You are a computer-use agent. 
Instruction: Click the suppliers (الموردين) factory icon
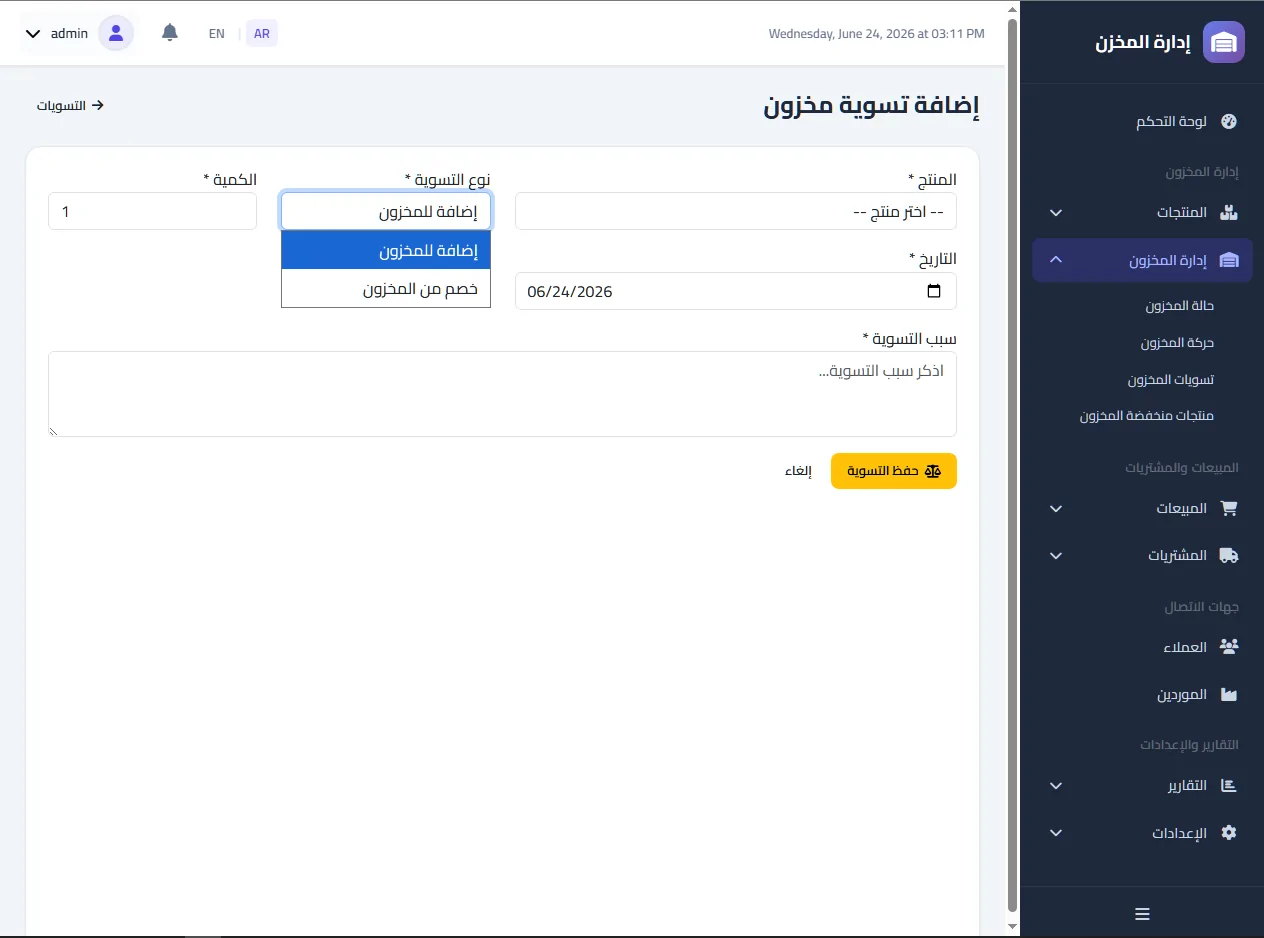pyautogui.click(x=1230, y=694)
